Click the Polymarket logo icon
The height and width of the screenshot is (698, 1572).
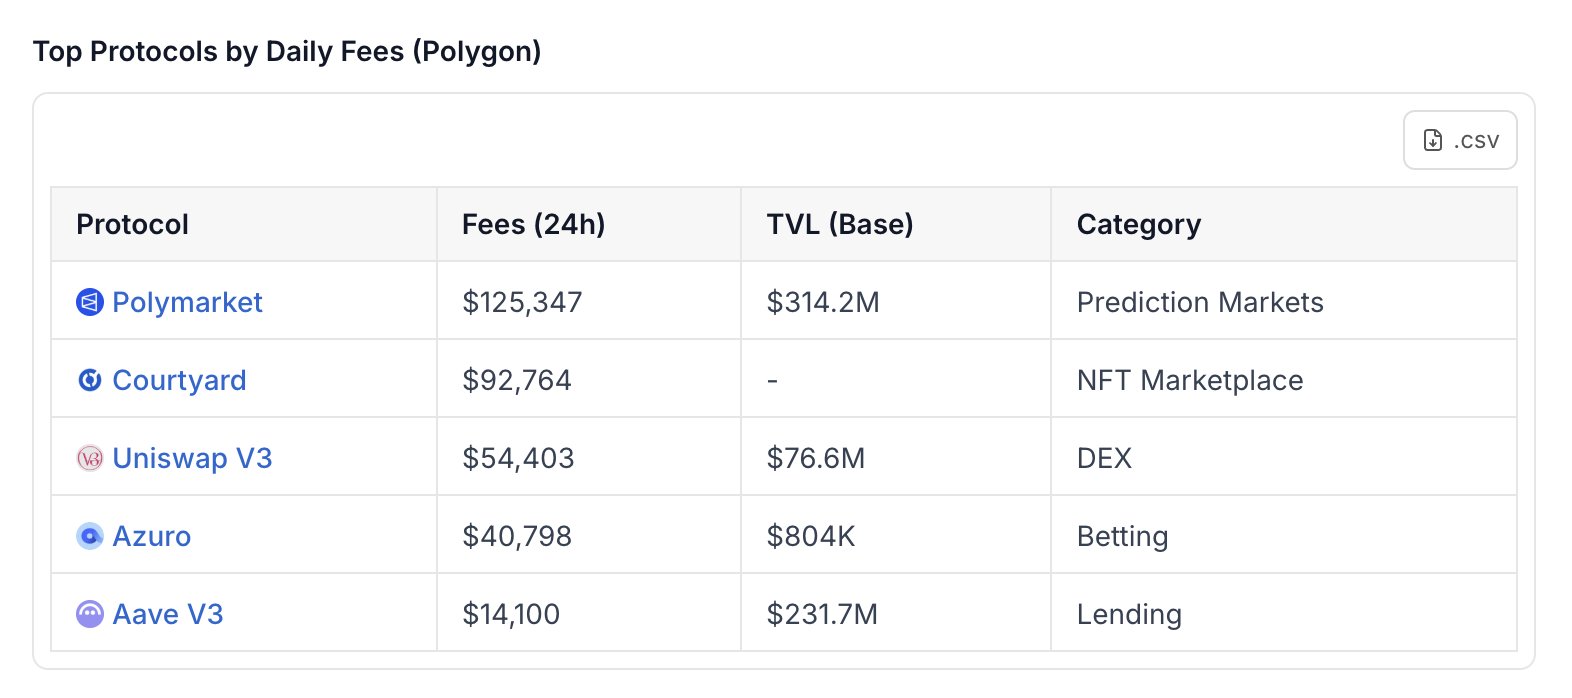(90, 302)
